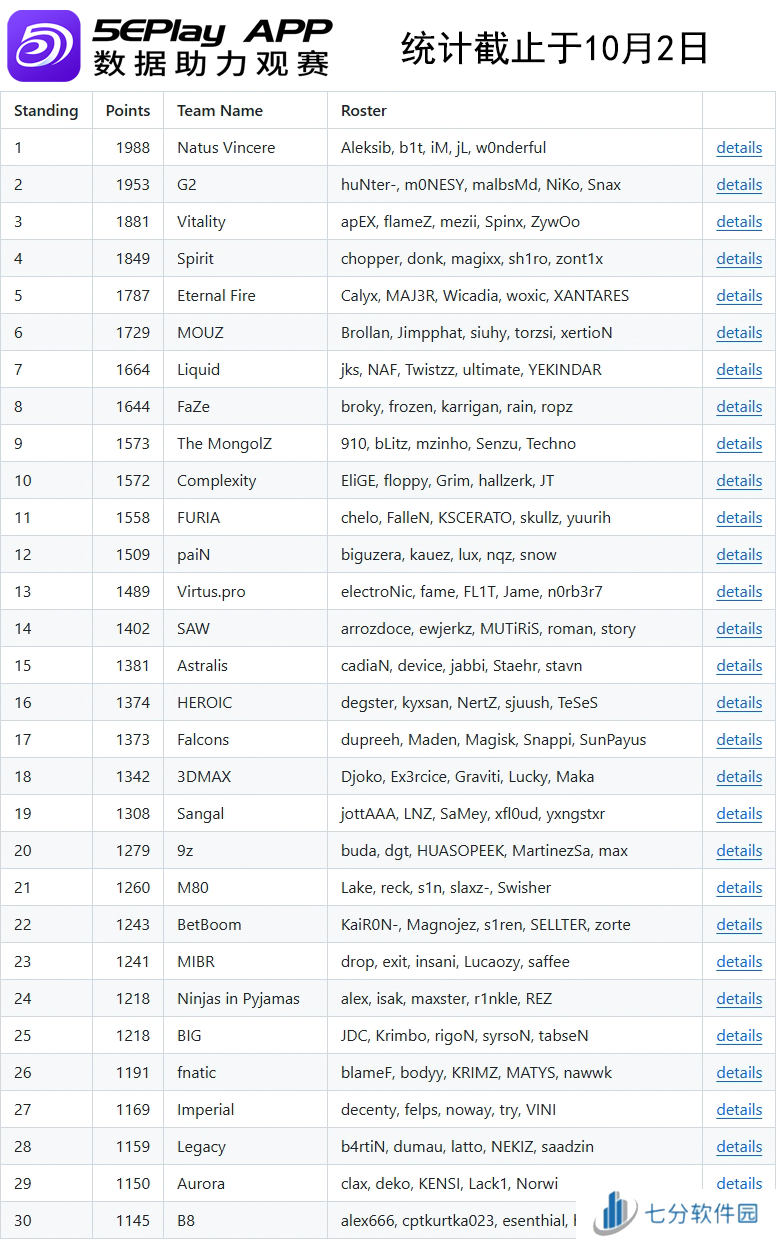This screenshot has height=1239, width=776.
Task: Click the Roster column header
Action: pyautogui.click(x=364, y=111)
